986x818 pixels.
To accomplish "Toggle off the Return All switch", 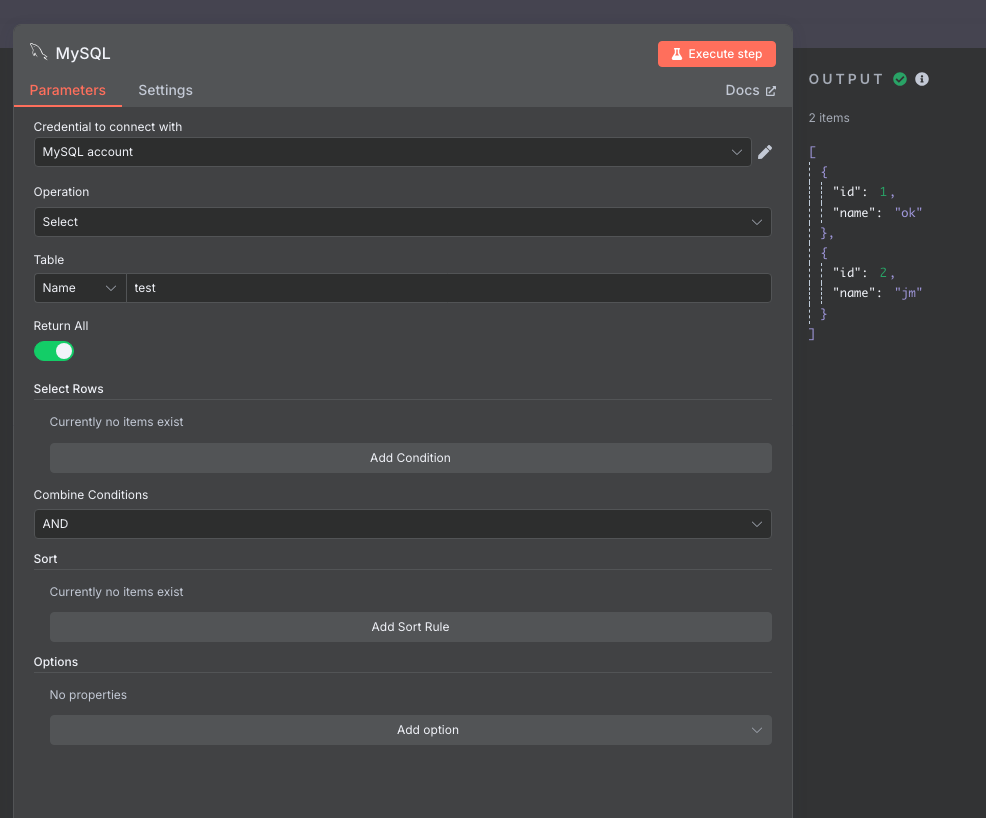I will (x=54, y=351).
